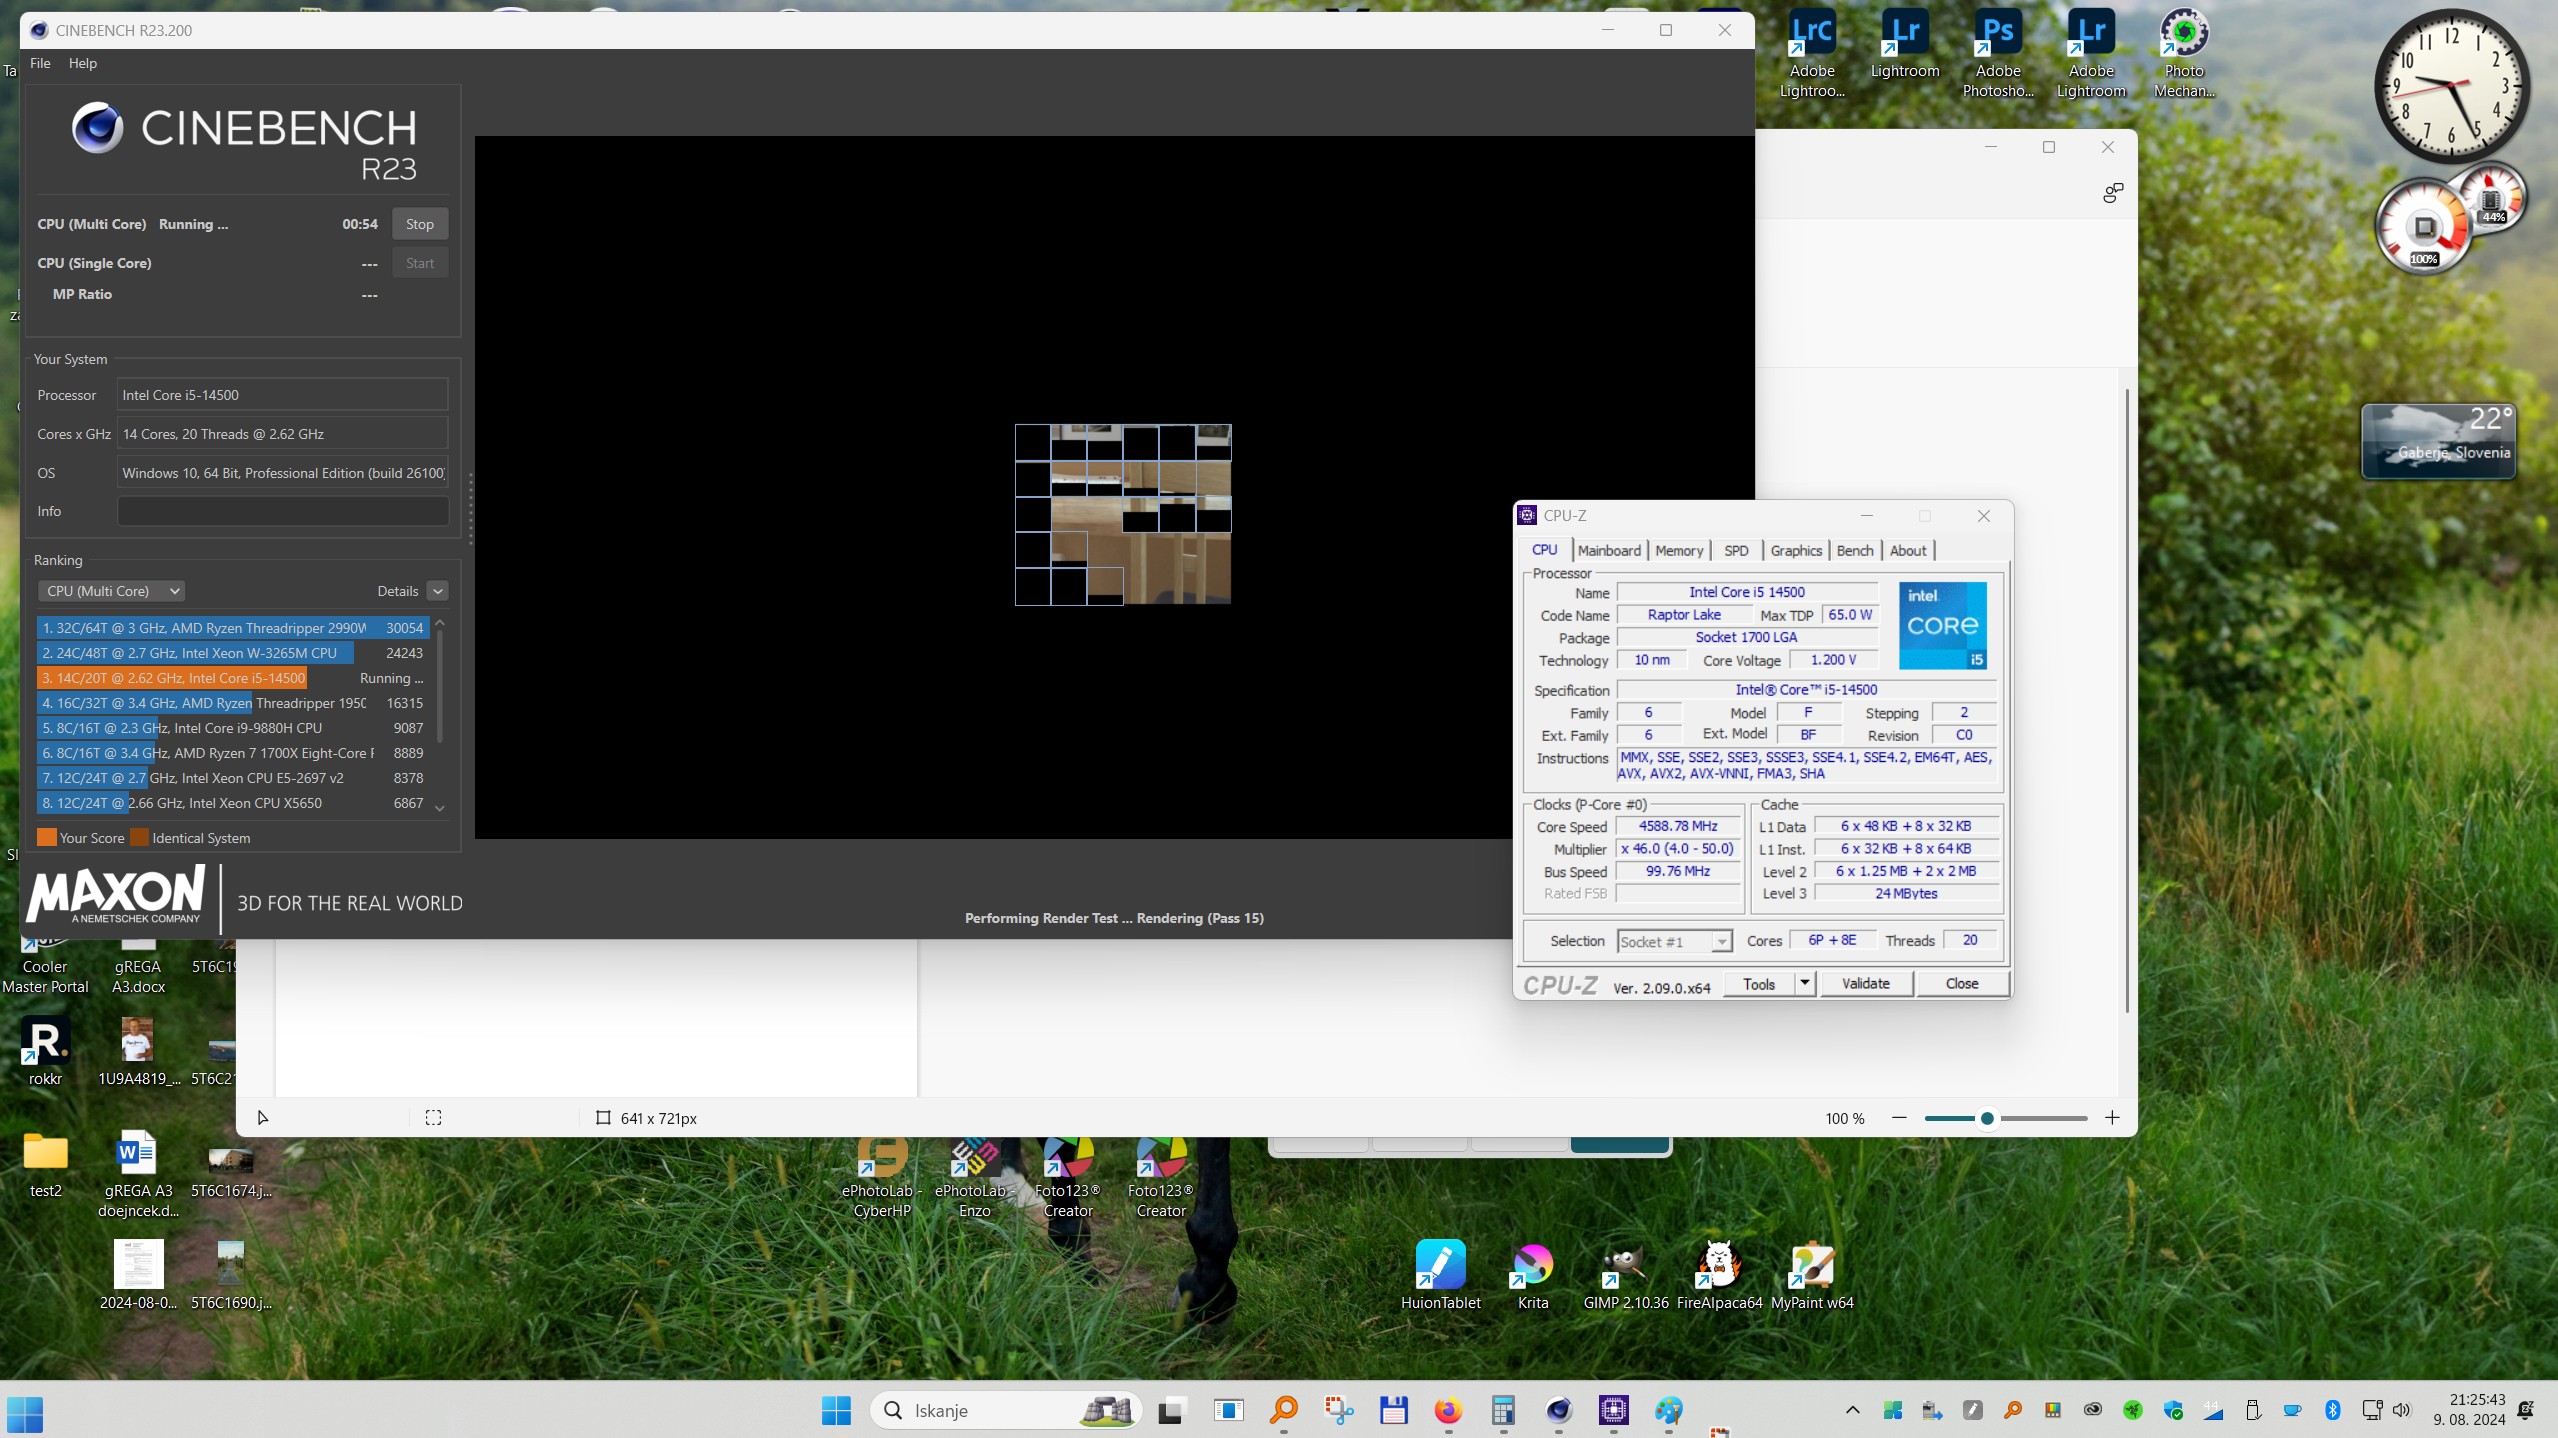Select the pointer tool in image viewer status bar
2558x1438 pixels.
pos(263,1118)
